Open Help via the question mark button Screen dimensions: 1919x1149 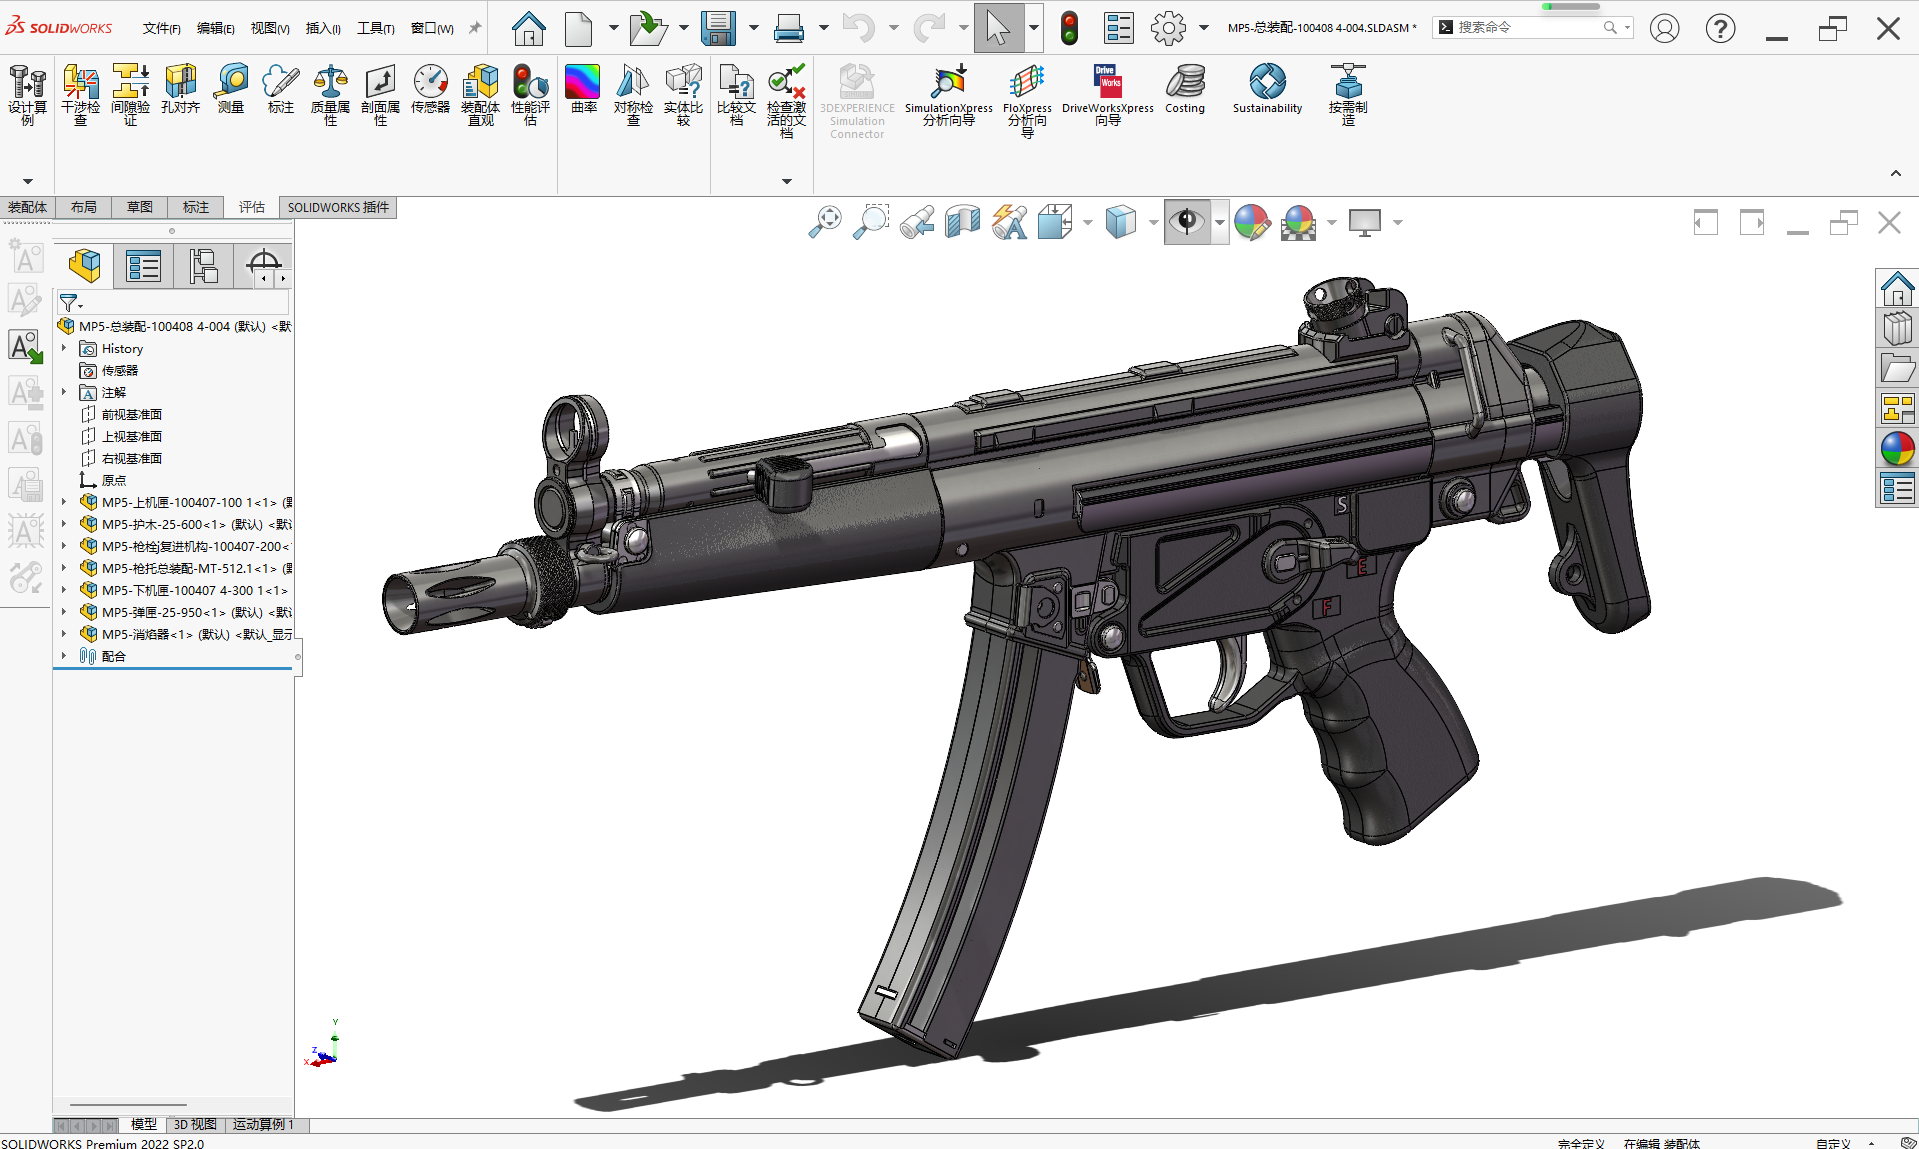1720,28
